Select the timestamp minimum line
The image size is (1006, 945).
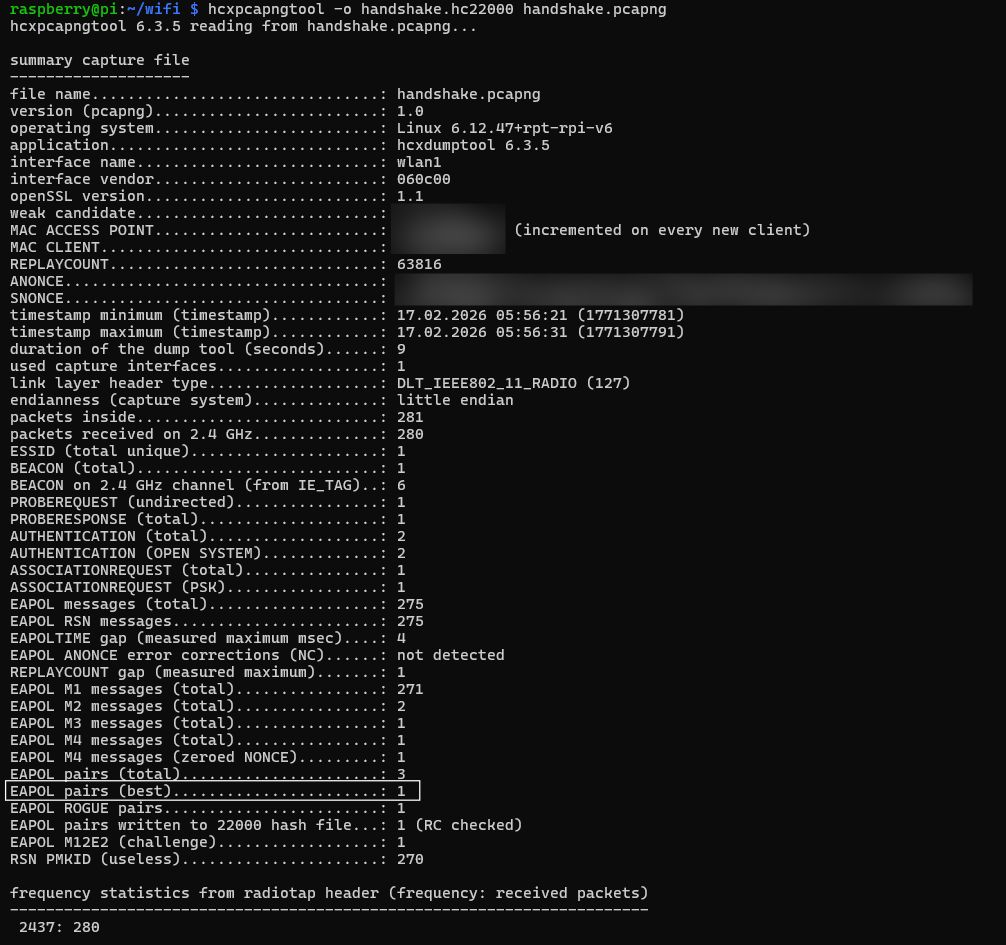pyautogui.click(x=300, y=315)
